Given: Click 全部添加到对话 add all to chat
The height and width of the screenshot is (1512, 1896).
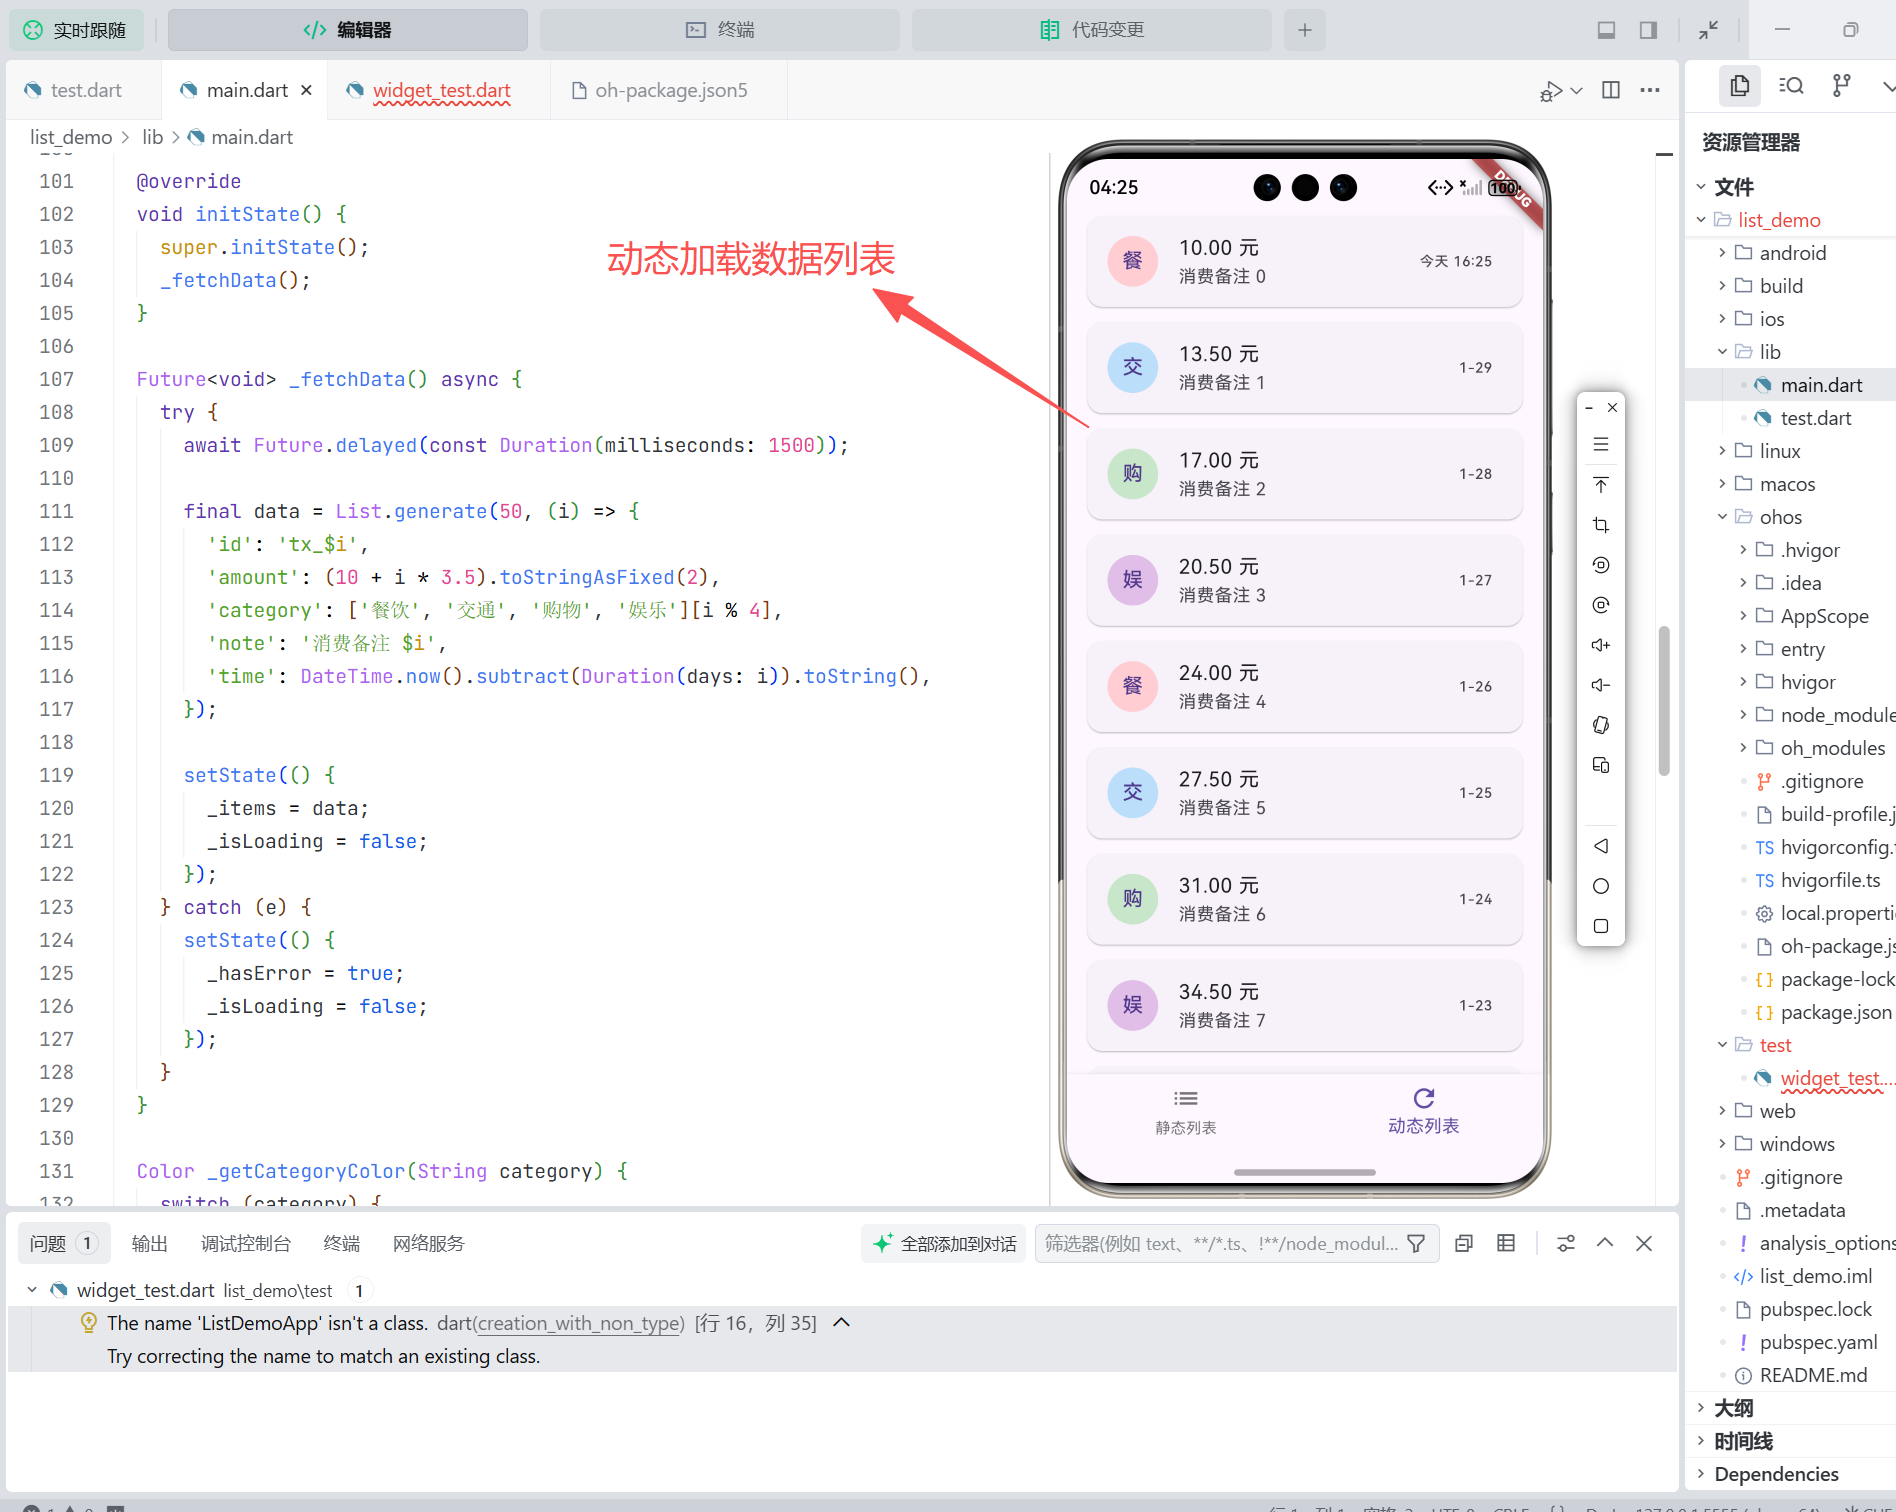Looking at the screenshot, I should 945,1243.
